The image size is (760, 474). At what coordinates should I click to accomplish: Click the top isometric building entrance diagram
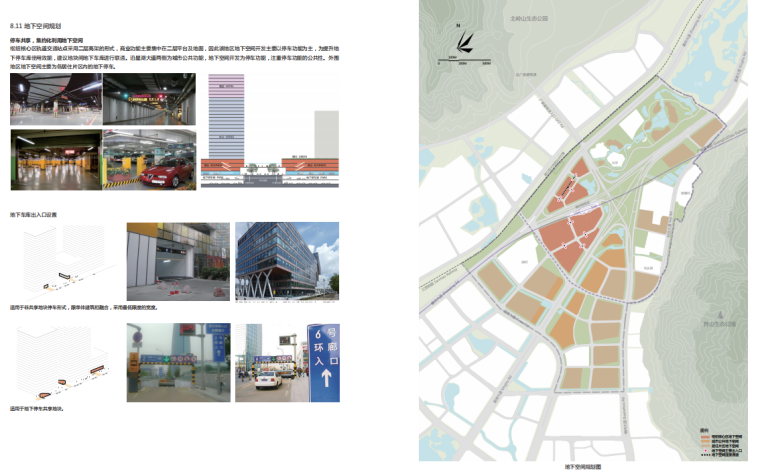[62, 260]
